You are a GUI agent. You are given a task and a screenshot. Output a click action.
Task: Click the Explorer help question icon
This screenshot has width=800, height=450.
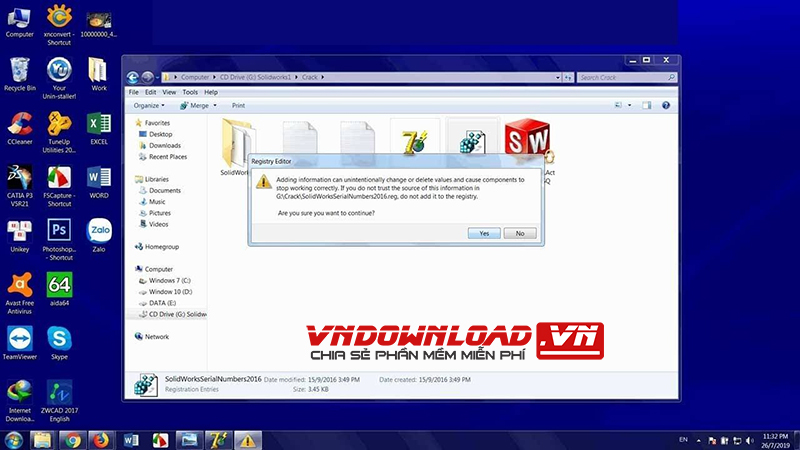pos(665,106)
